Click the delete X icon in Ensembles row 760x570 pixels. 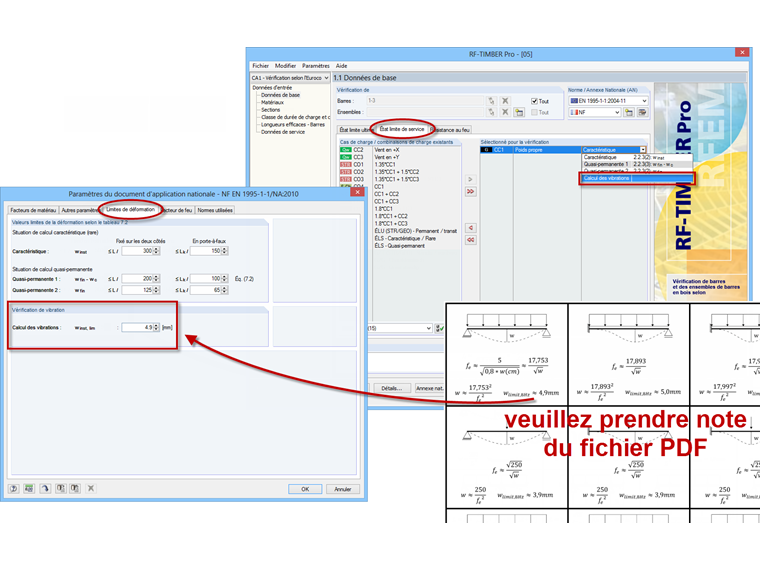tap(505, 112)
